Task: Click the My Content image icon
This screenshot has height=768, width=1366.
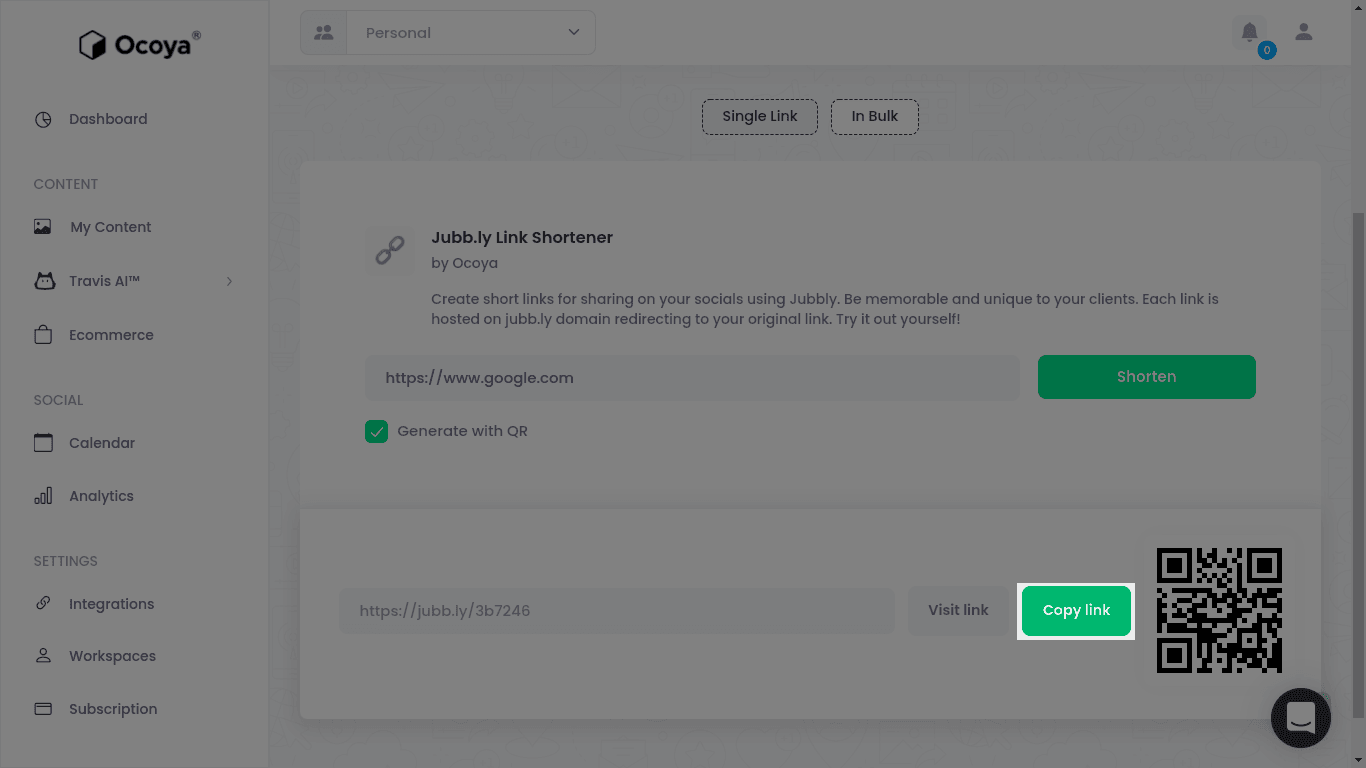Action: (x=43, y=227)
